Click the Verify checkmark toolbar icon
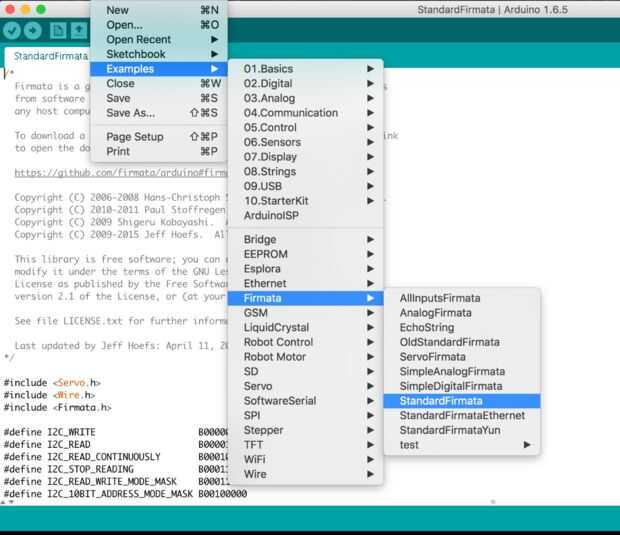The height and width of the screenshot is (535, 620). click(x=11, y=30)
